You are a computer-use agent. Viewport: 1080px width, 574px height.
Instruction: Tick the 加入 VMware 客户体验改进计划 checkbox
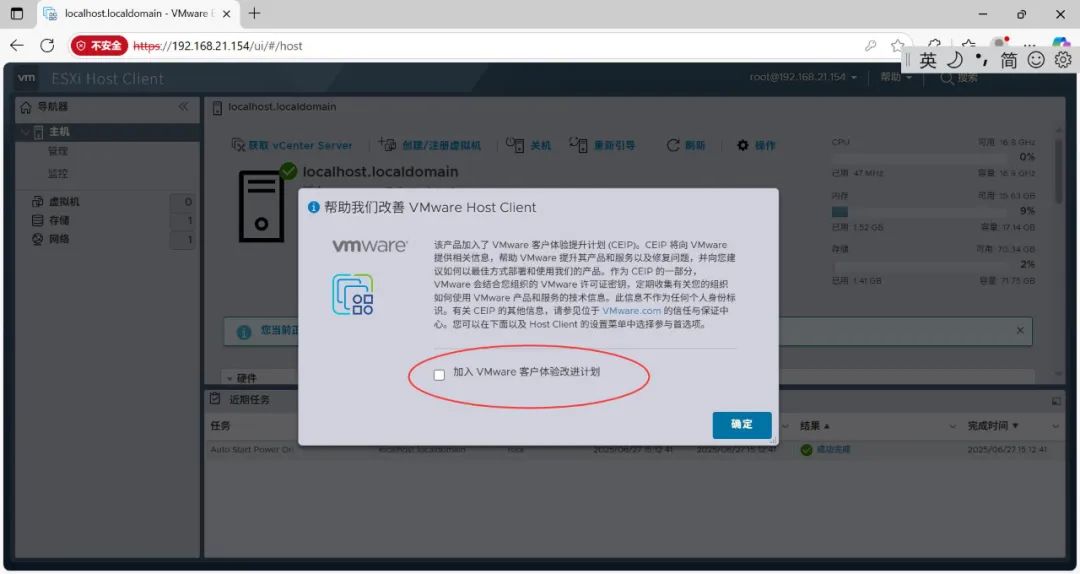(439, 375)
